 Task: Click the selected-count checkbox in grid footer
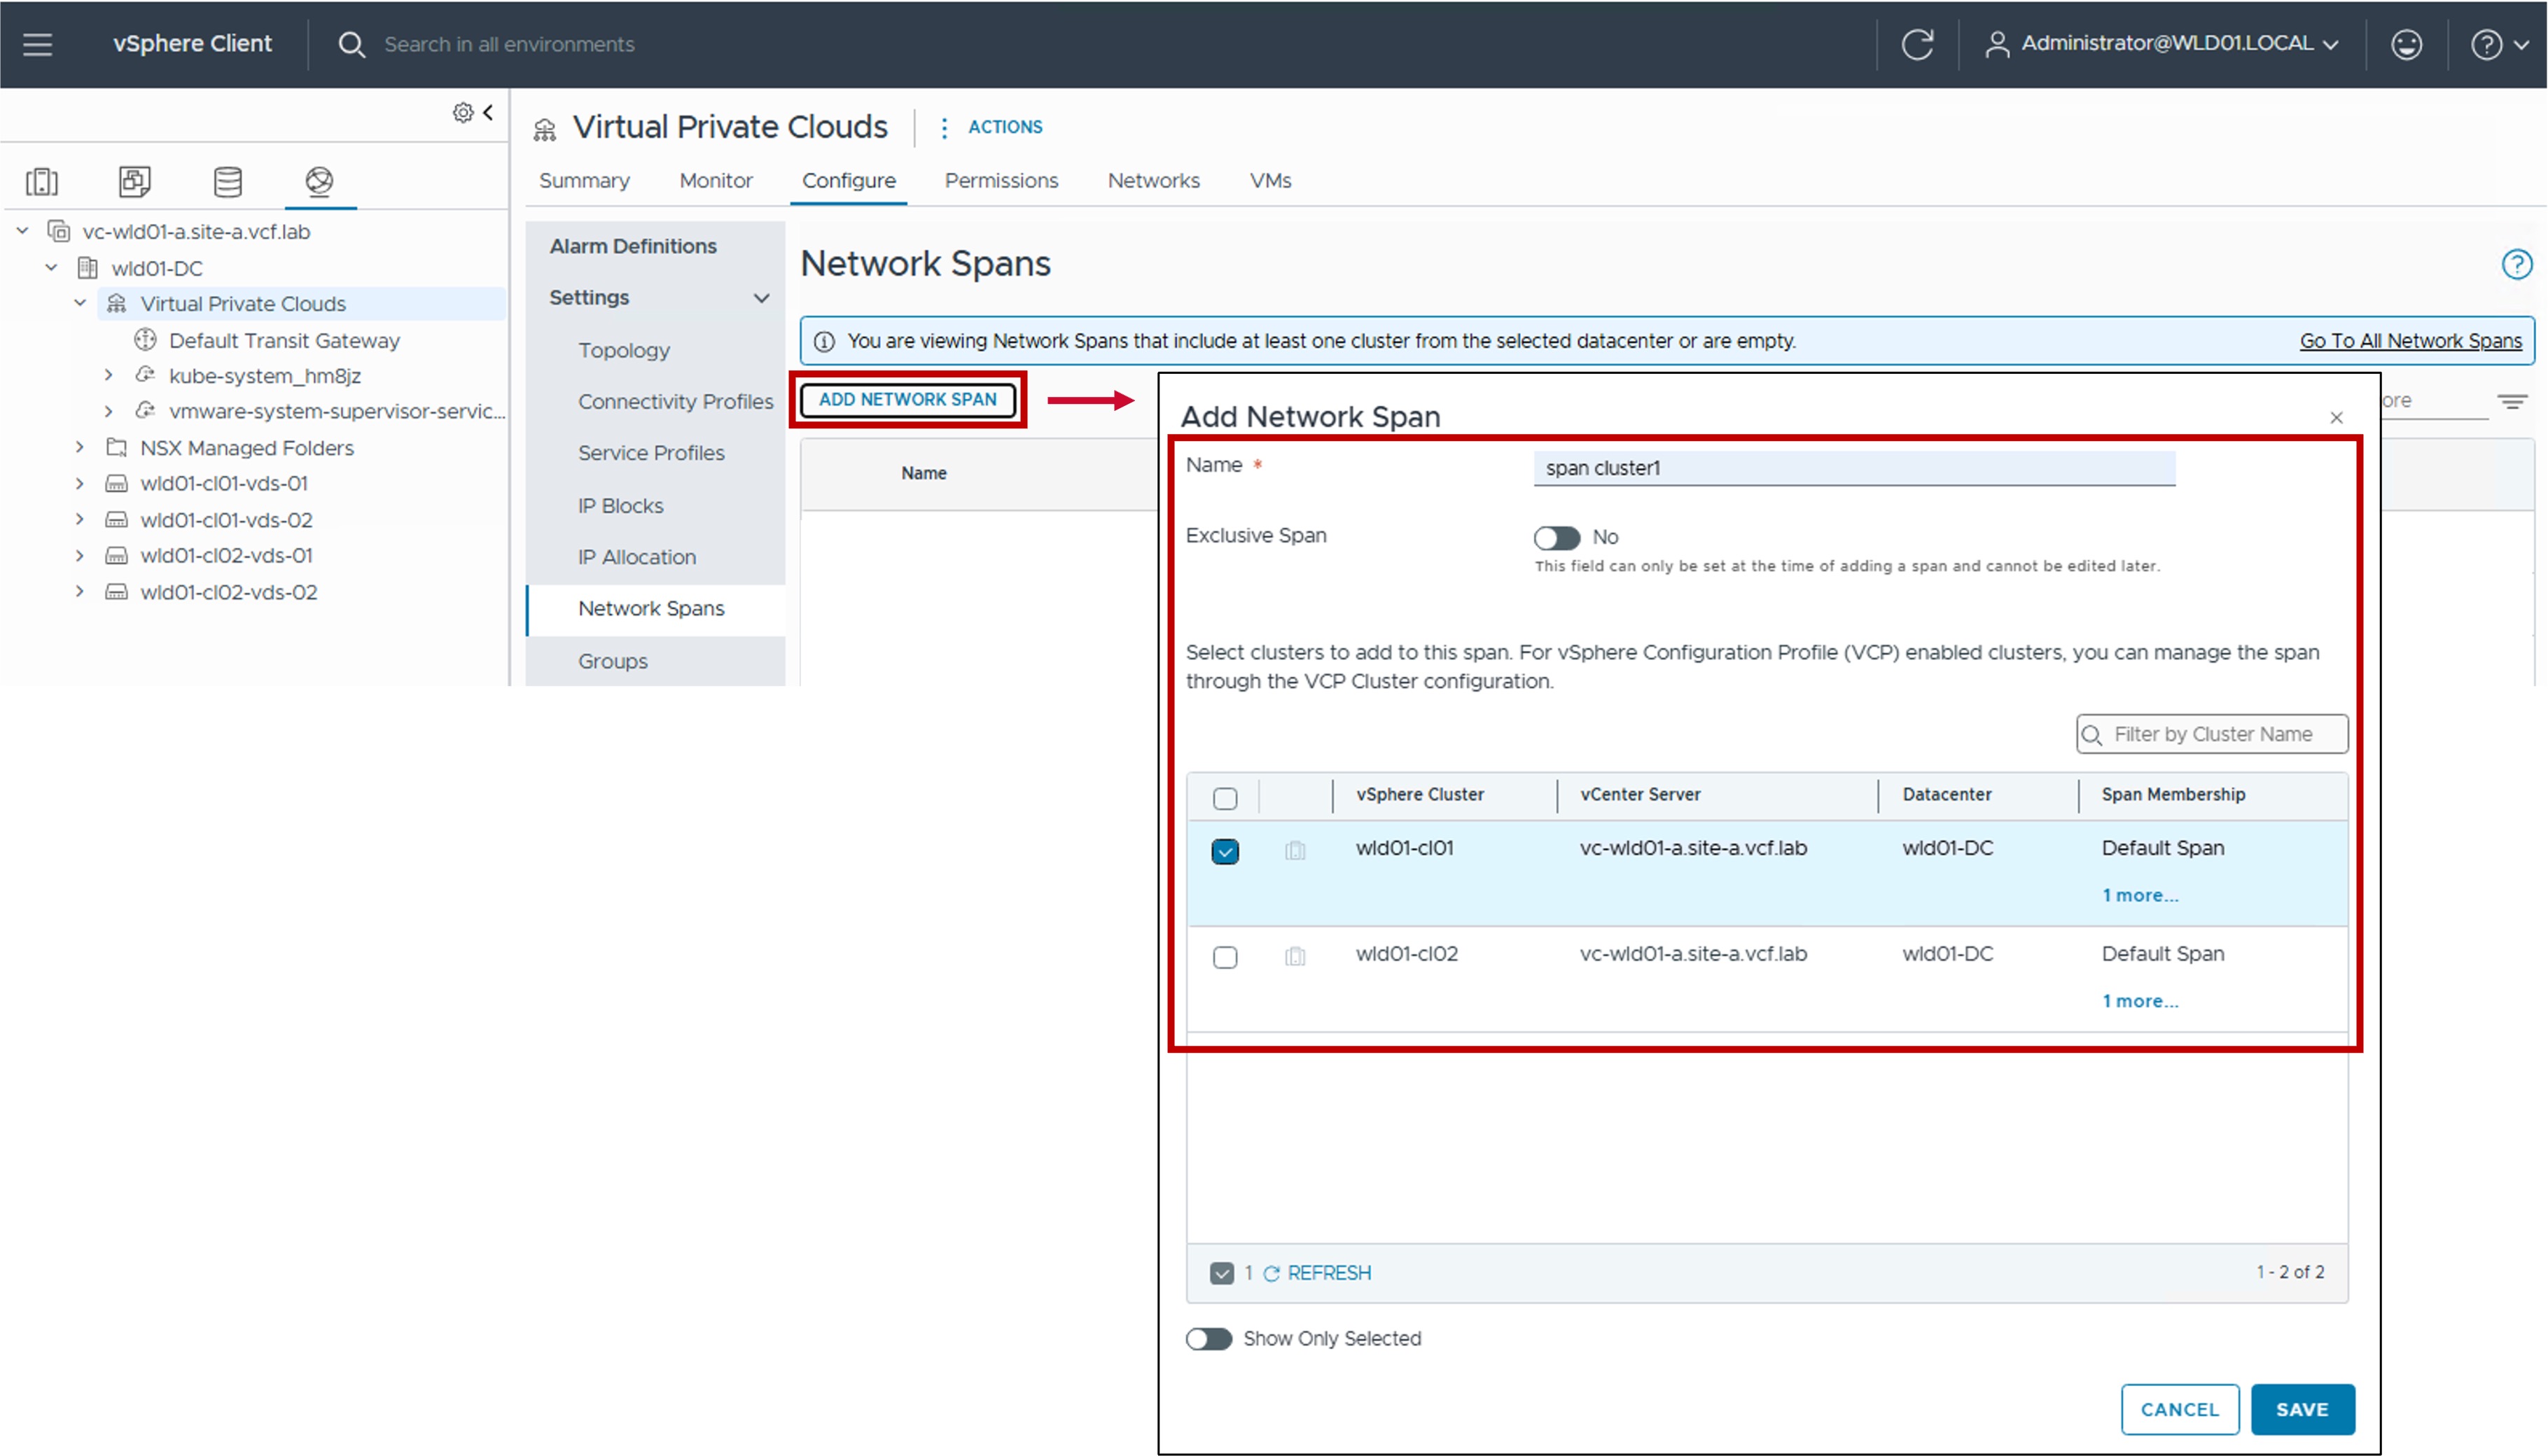click(x=1221, y=1273)
